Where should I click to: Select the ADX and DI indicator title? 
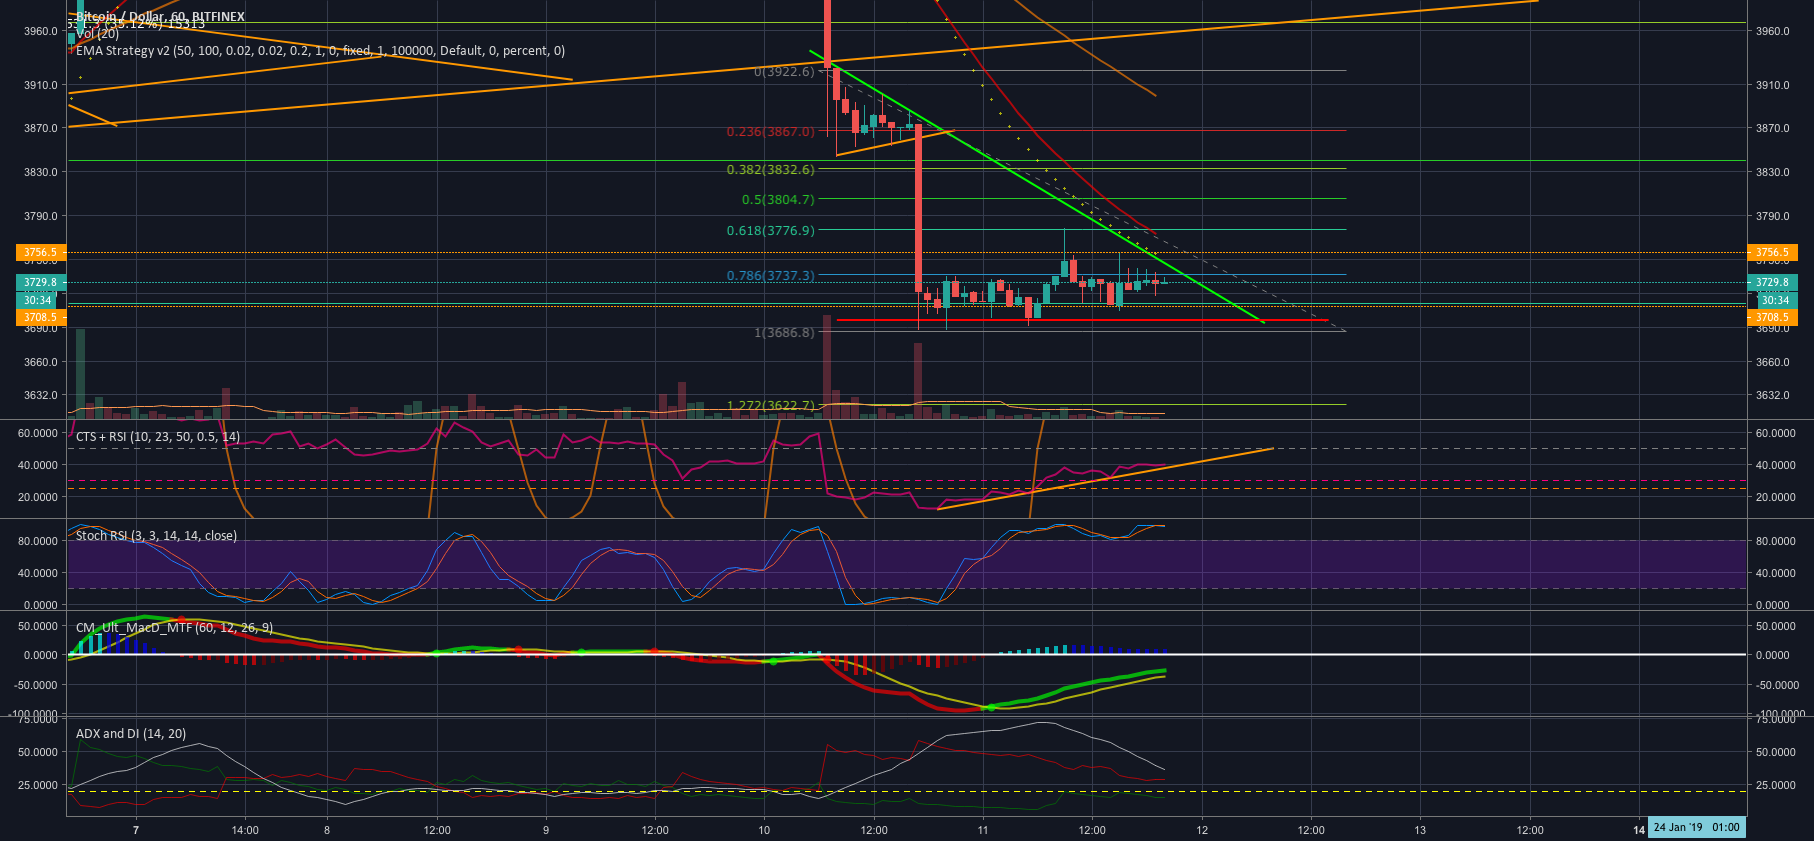[x=131, y=734]
